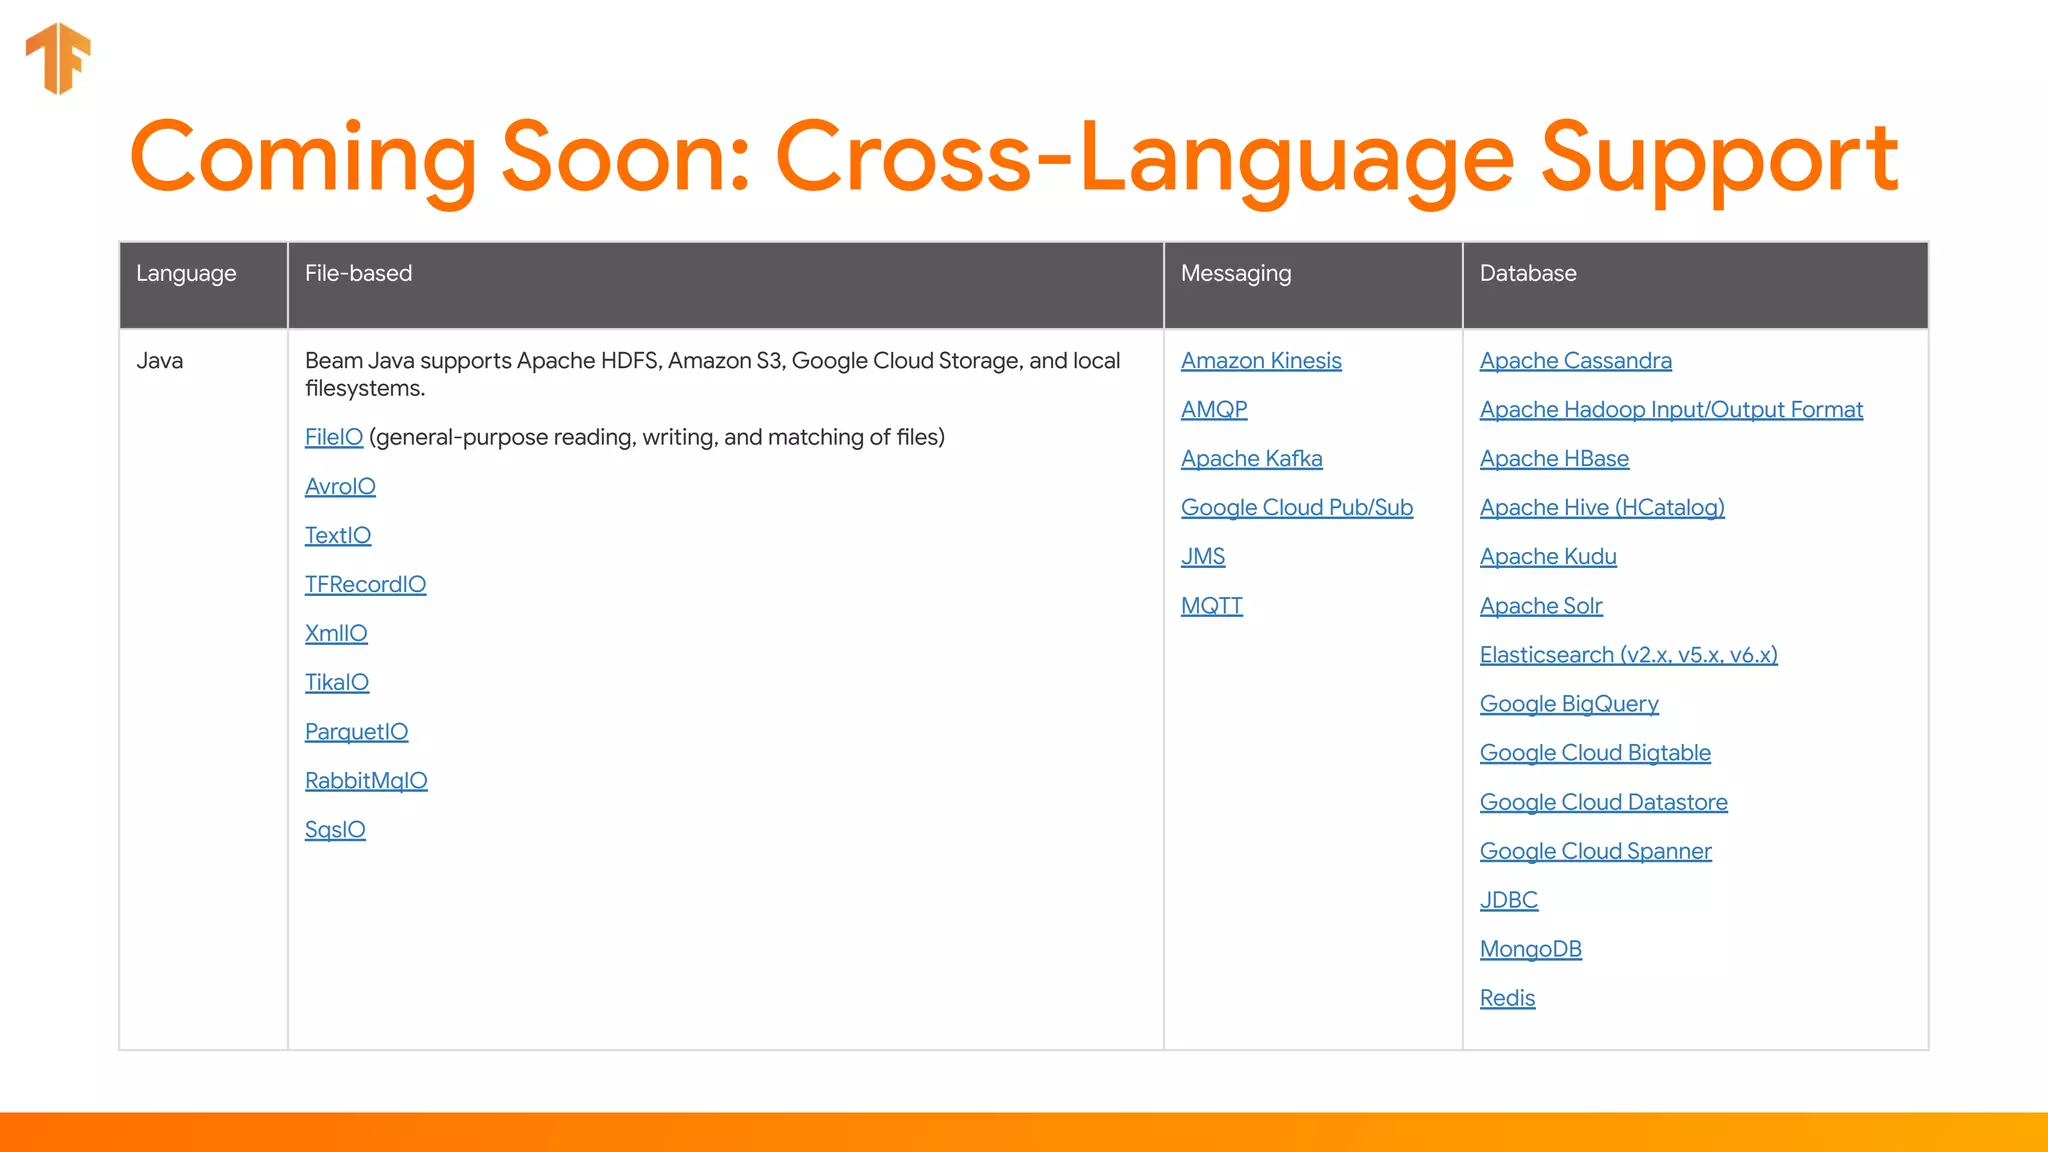Click the 'Beam Java supports Apache HDFS' paragraph
This screenshot has width=2048, height=1152.
(713, 374)
